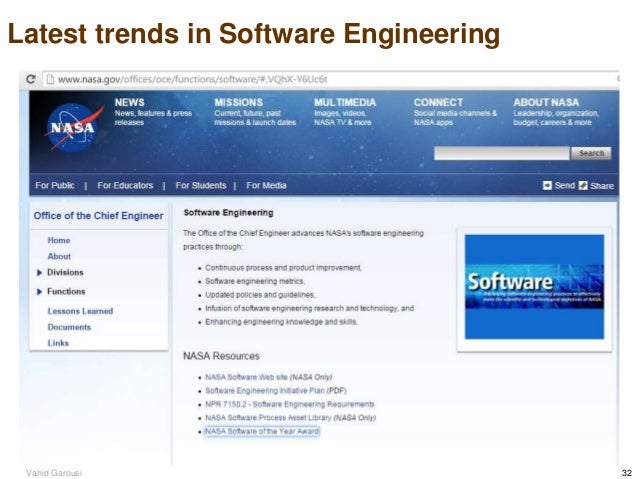Image resolution: width=638 pixels, height=479 pixels.
Task: Open the NEWS menu
Action: pyautogui.click(x=129, y=103)
